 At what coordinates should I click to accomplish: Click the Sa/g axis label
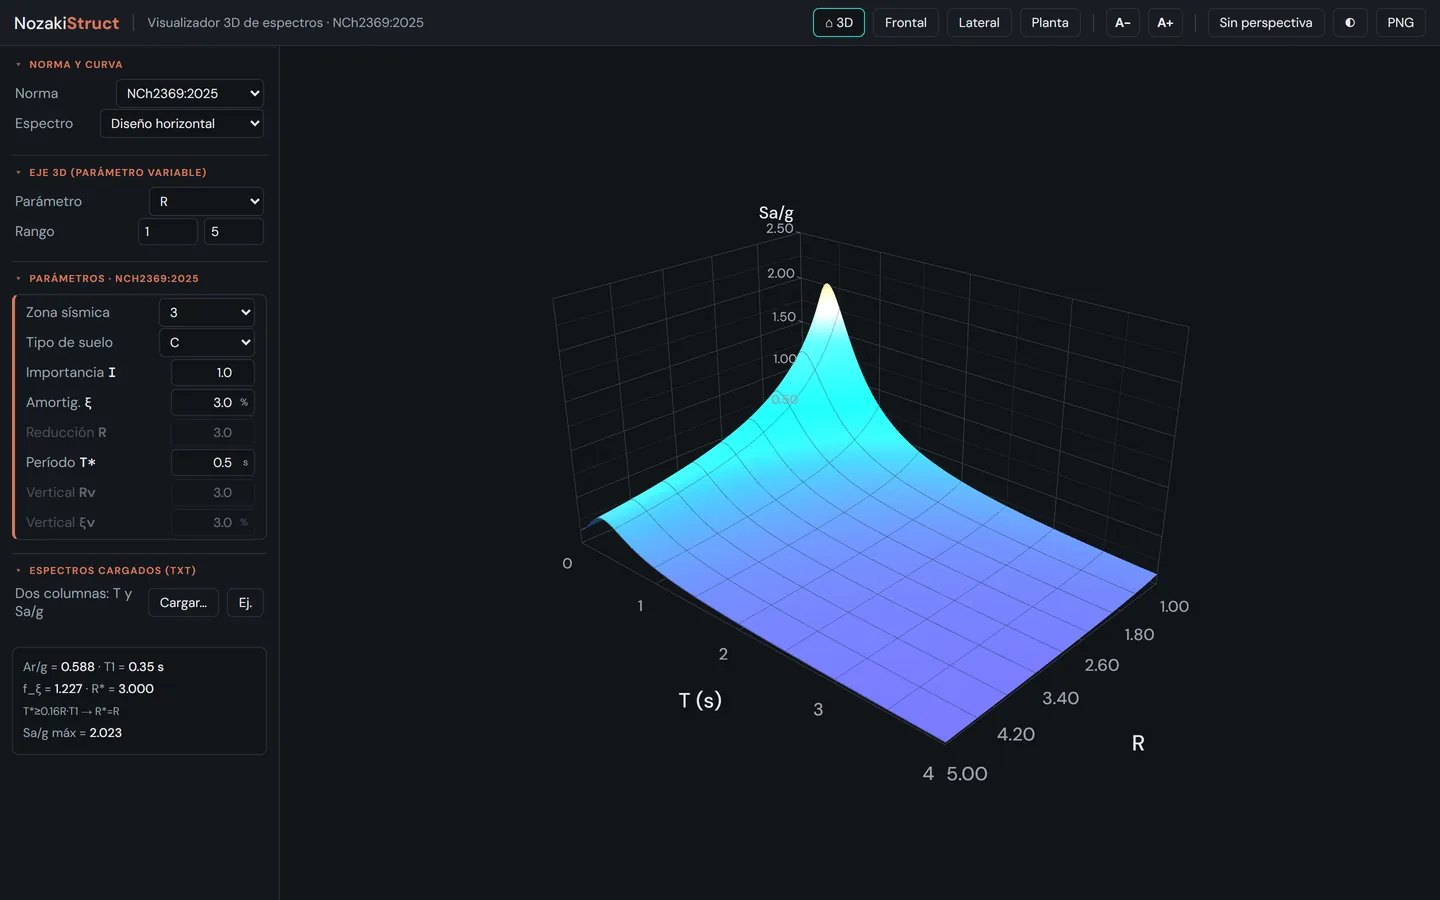(776, 212)
